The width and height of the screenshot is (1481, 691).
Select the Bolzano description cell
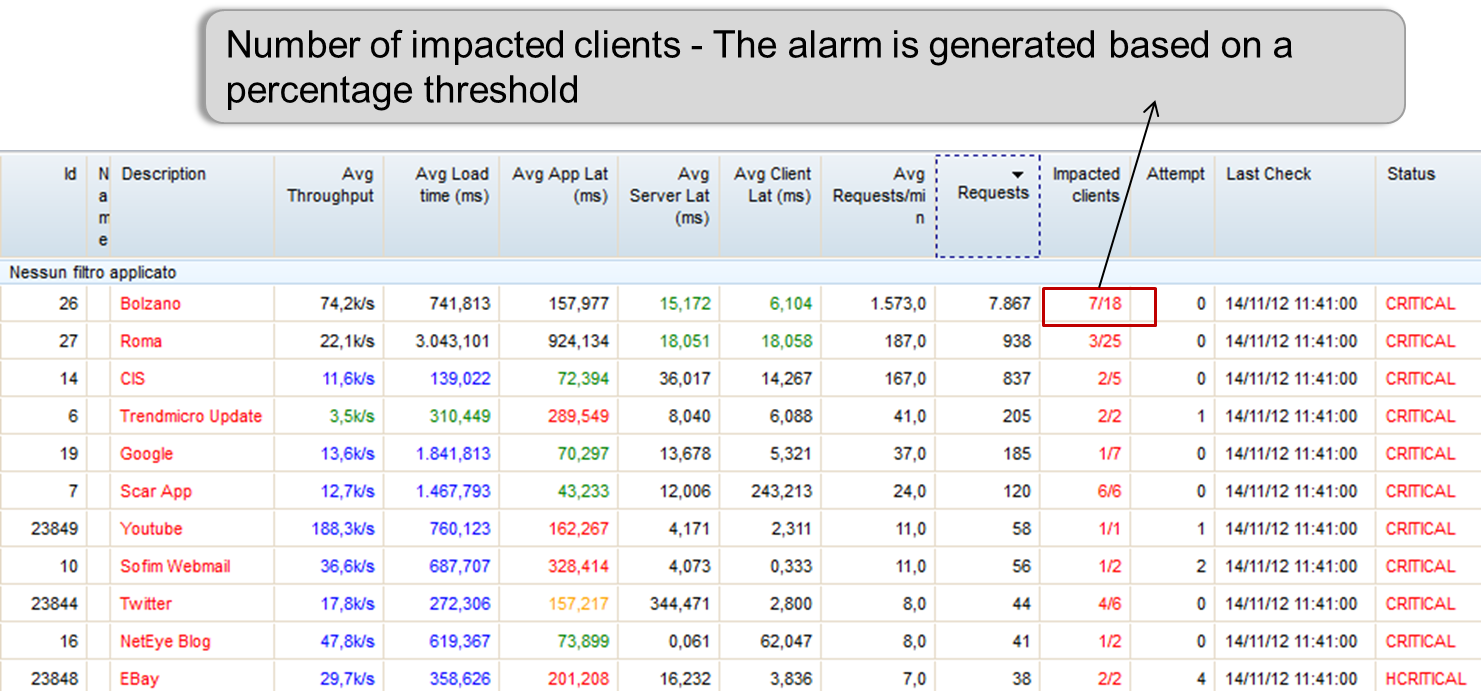tap(192, 304)
